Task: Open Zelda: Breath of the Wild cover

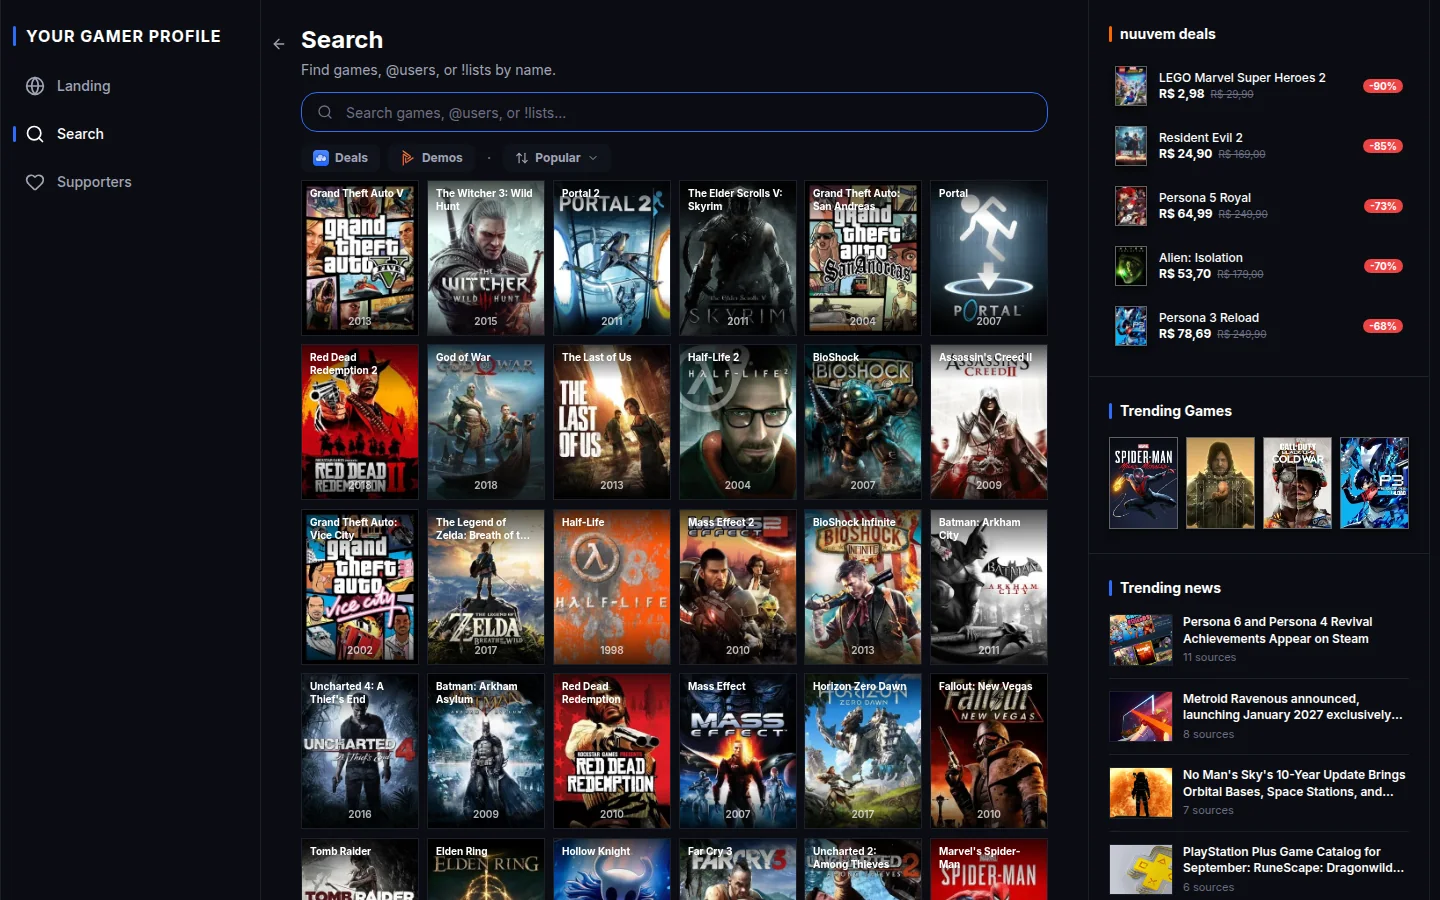Action: click(x=486, y=587)
